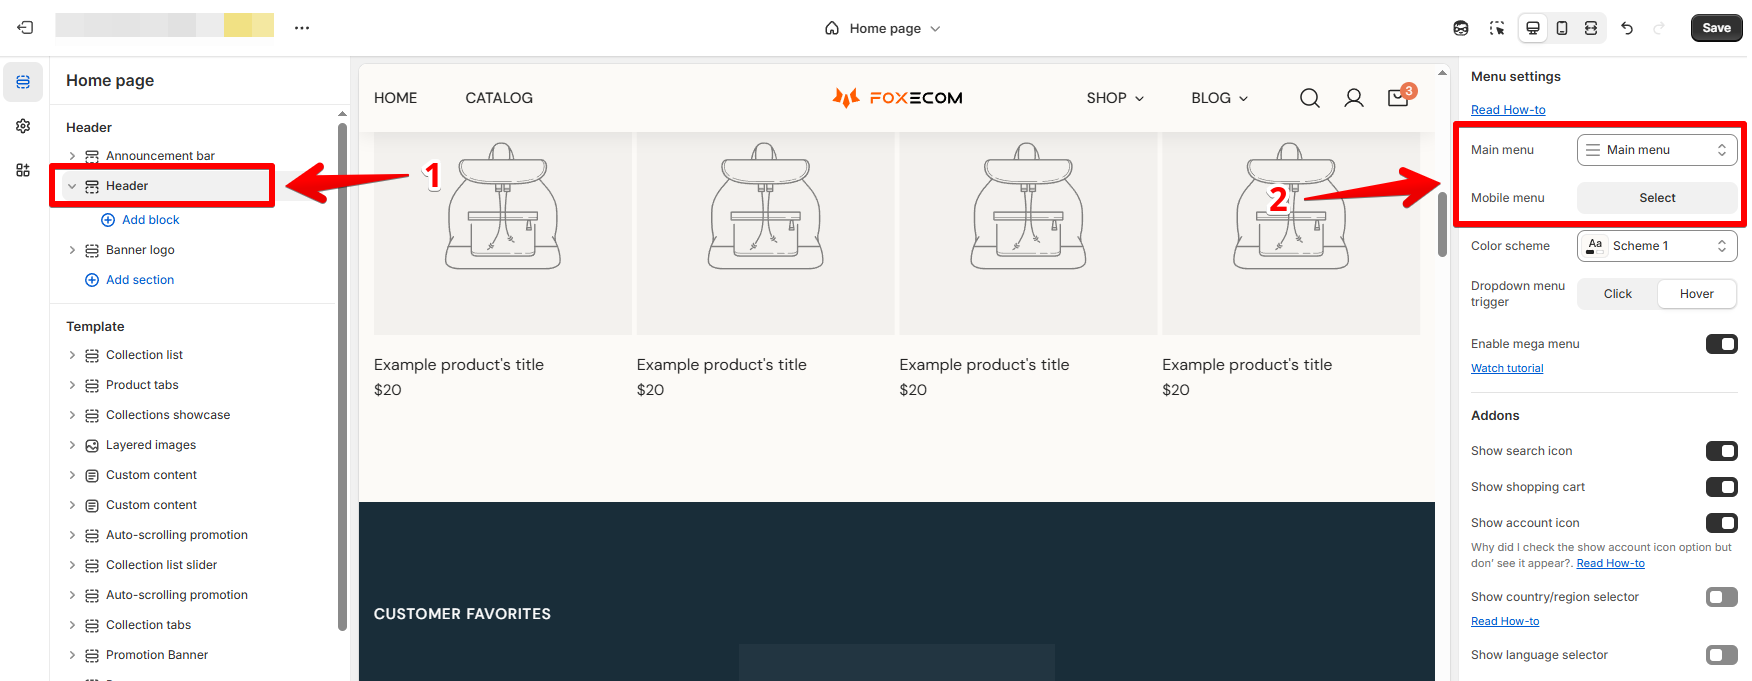1752x681 pixels.
Task: Disable the Enable mega menu toggle
Action: click(x=1721, y=344)
